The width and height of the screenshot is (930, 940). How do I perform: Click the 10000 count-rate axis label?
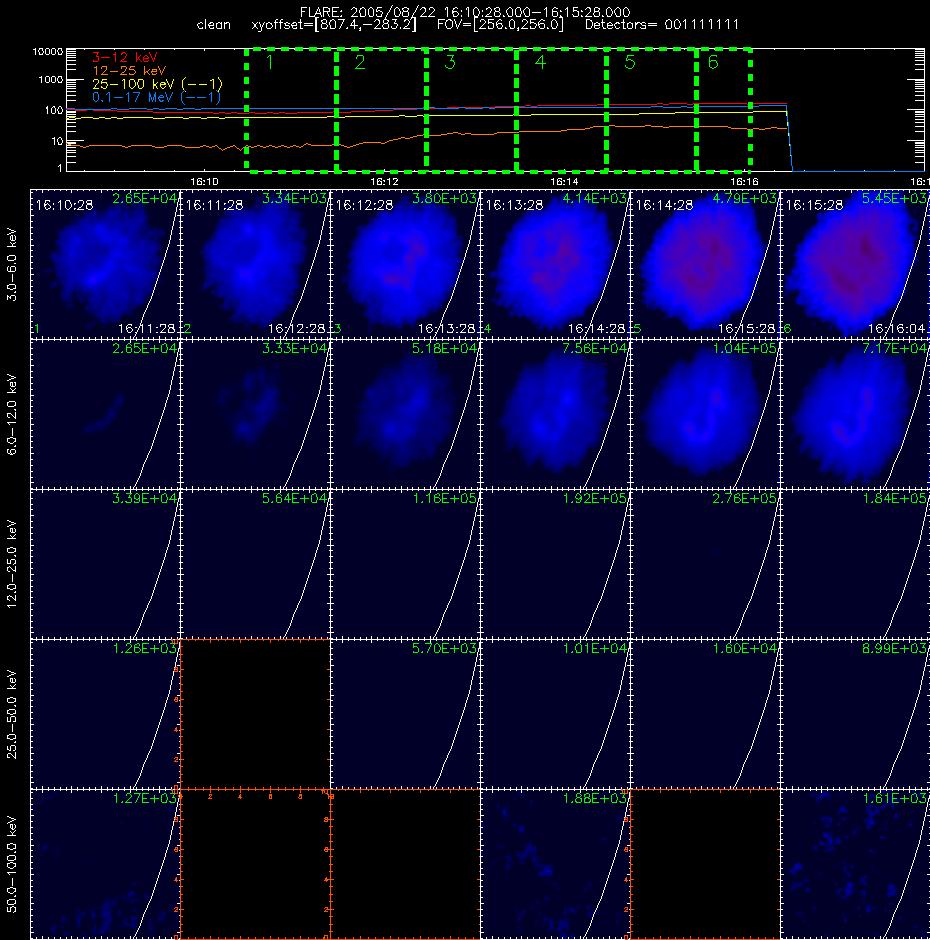pyautogui.click(x=47, y=52)
